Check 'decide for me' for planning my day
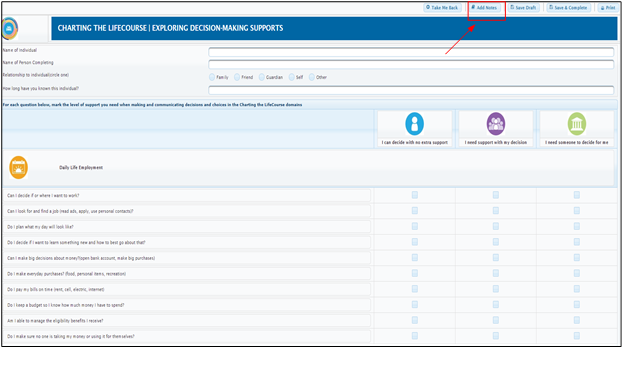Image resolution: width=624 pixels, height=366 pixels. (x=577, y=226)
